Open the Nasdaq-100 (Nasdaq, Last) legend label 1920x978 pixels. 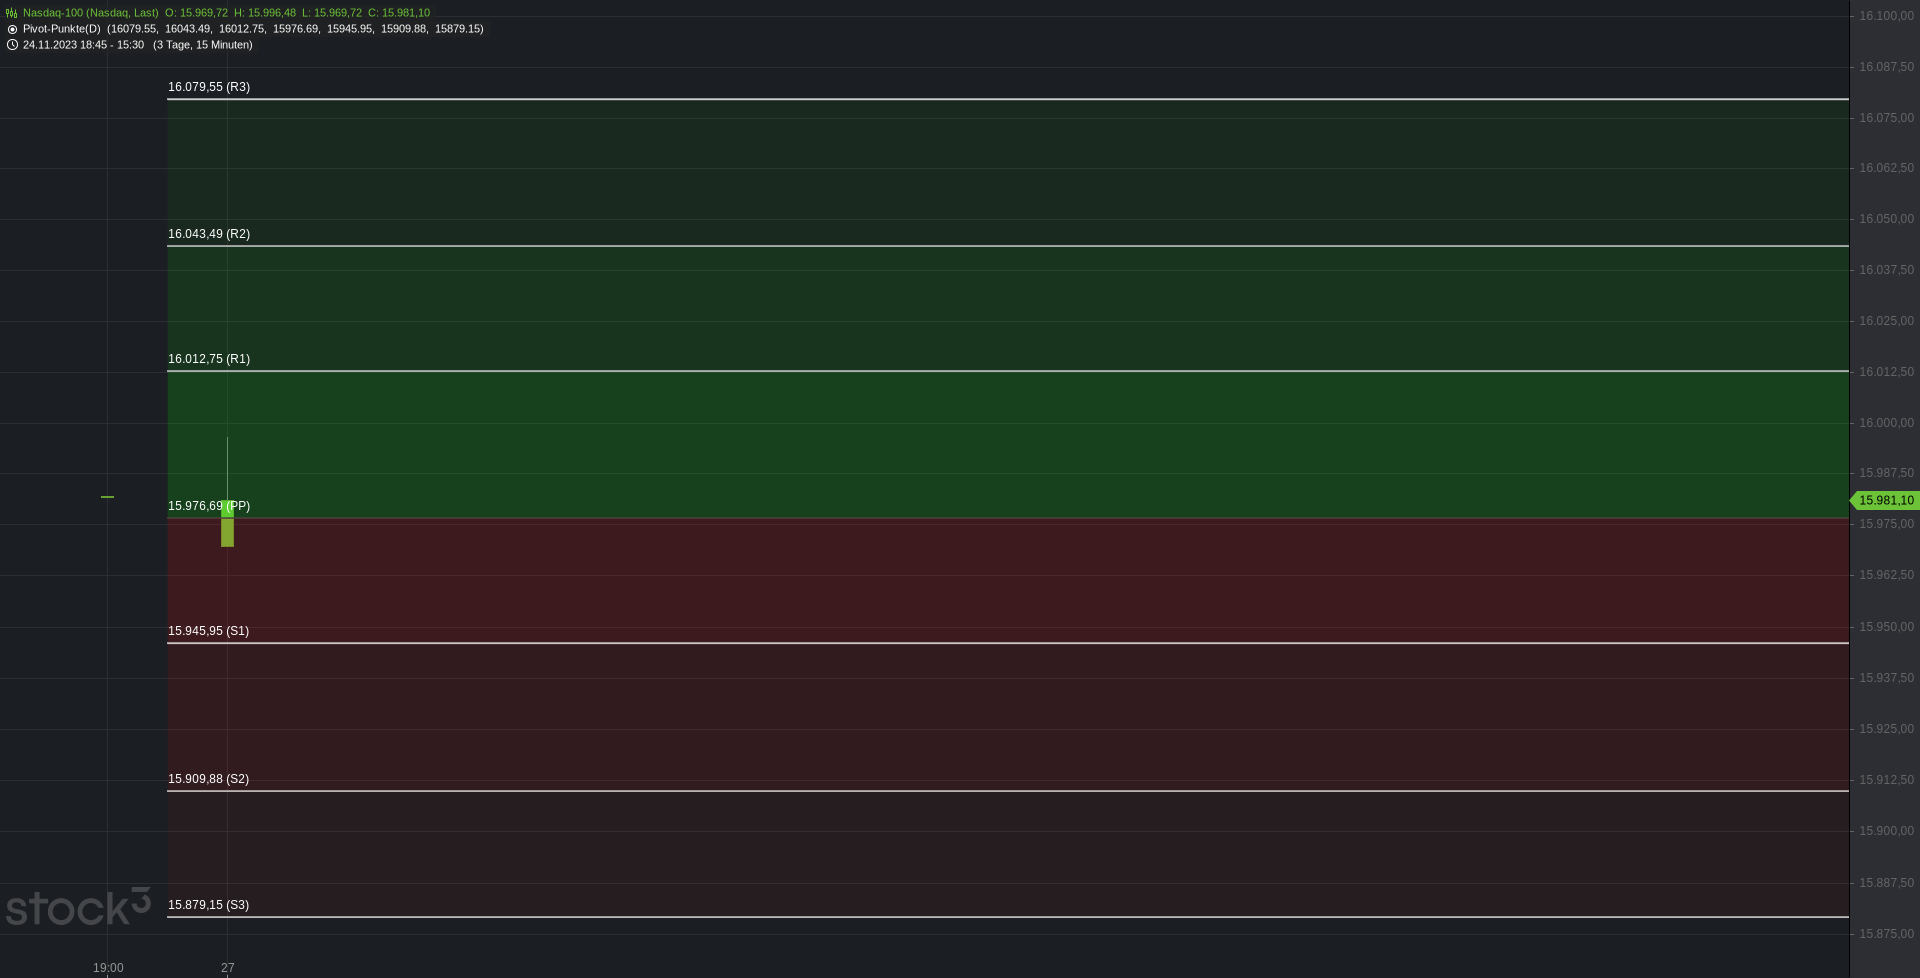90,13
